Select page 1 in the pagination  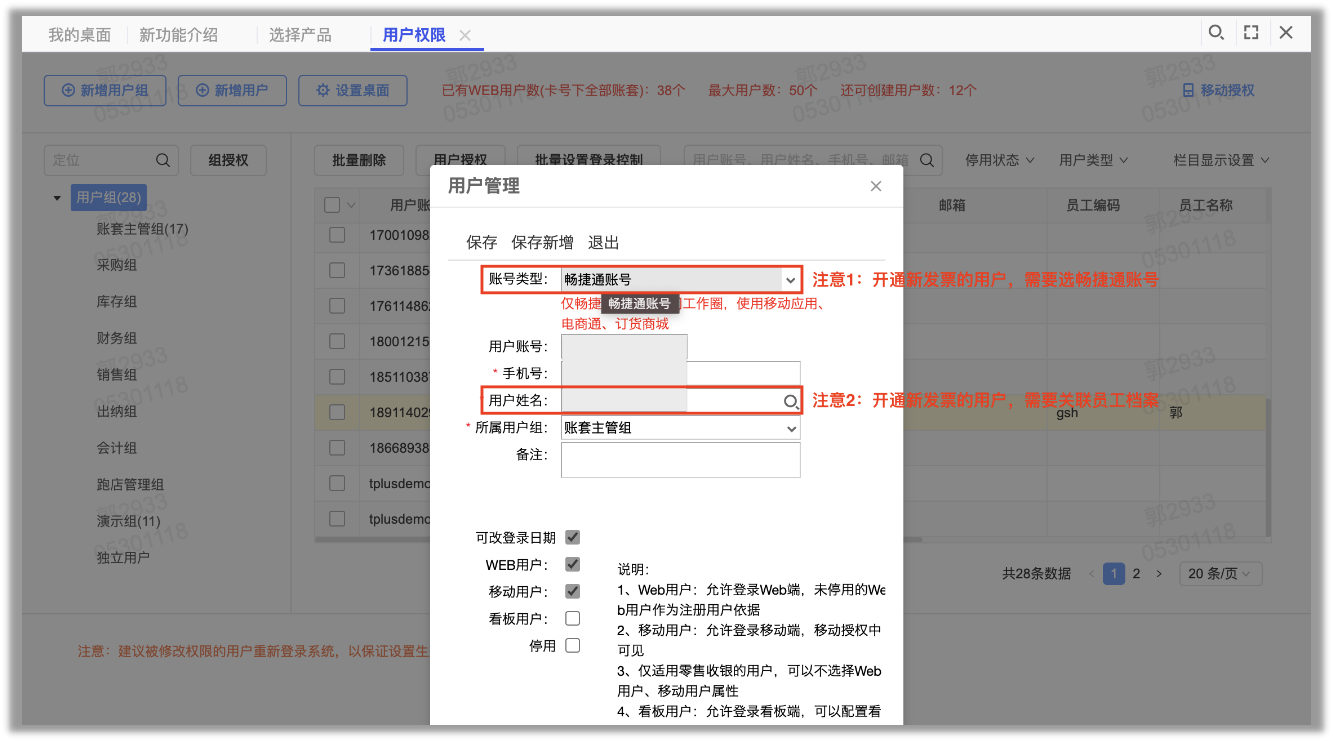point(1114,574)
